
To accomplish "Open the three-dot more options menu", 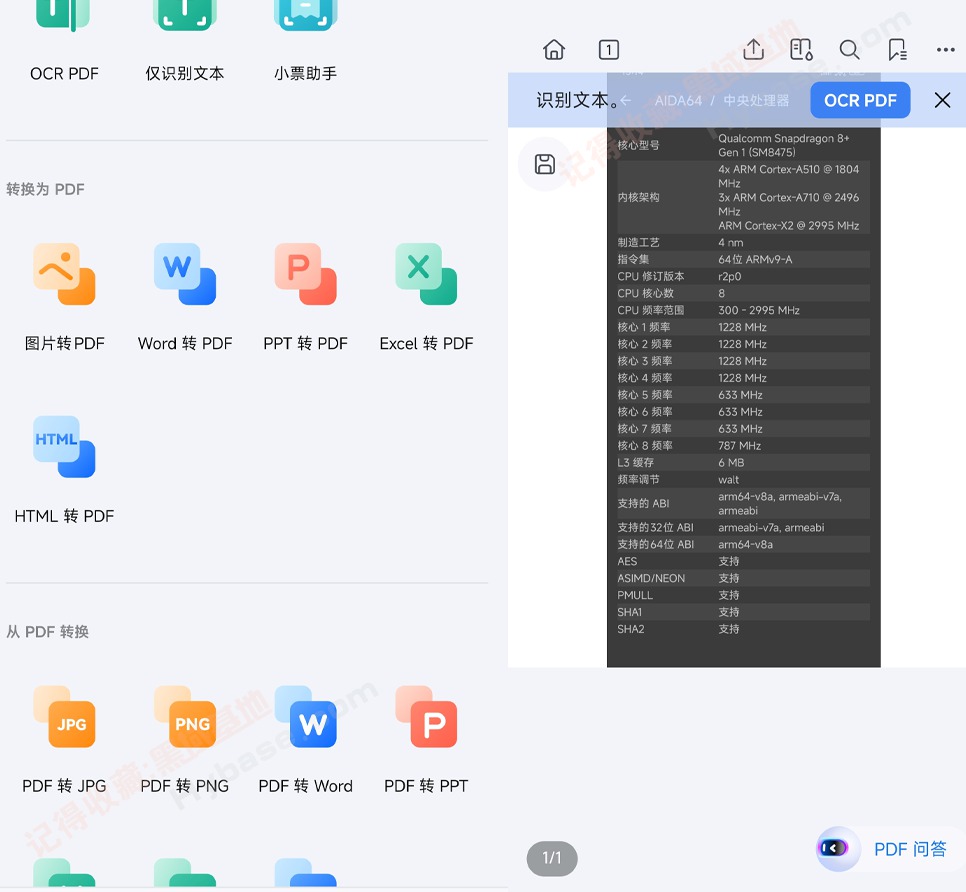I will coord(945,50).
